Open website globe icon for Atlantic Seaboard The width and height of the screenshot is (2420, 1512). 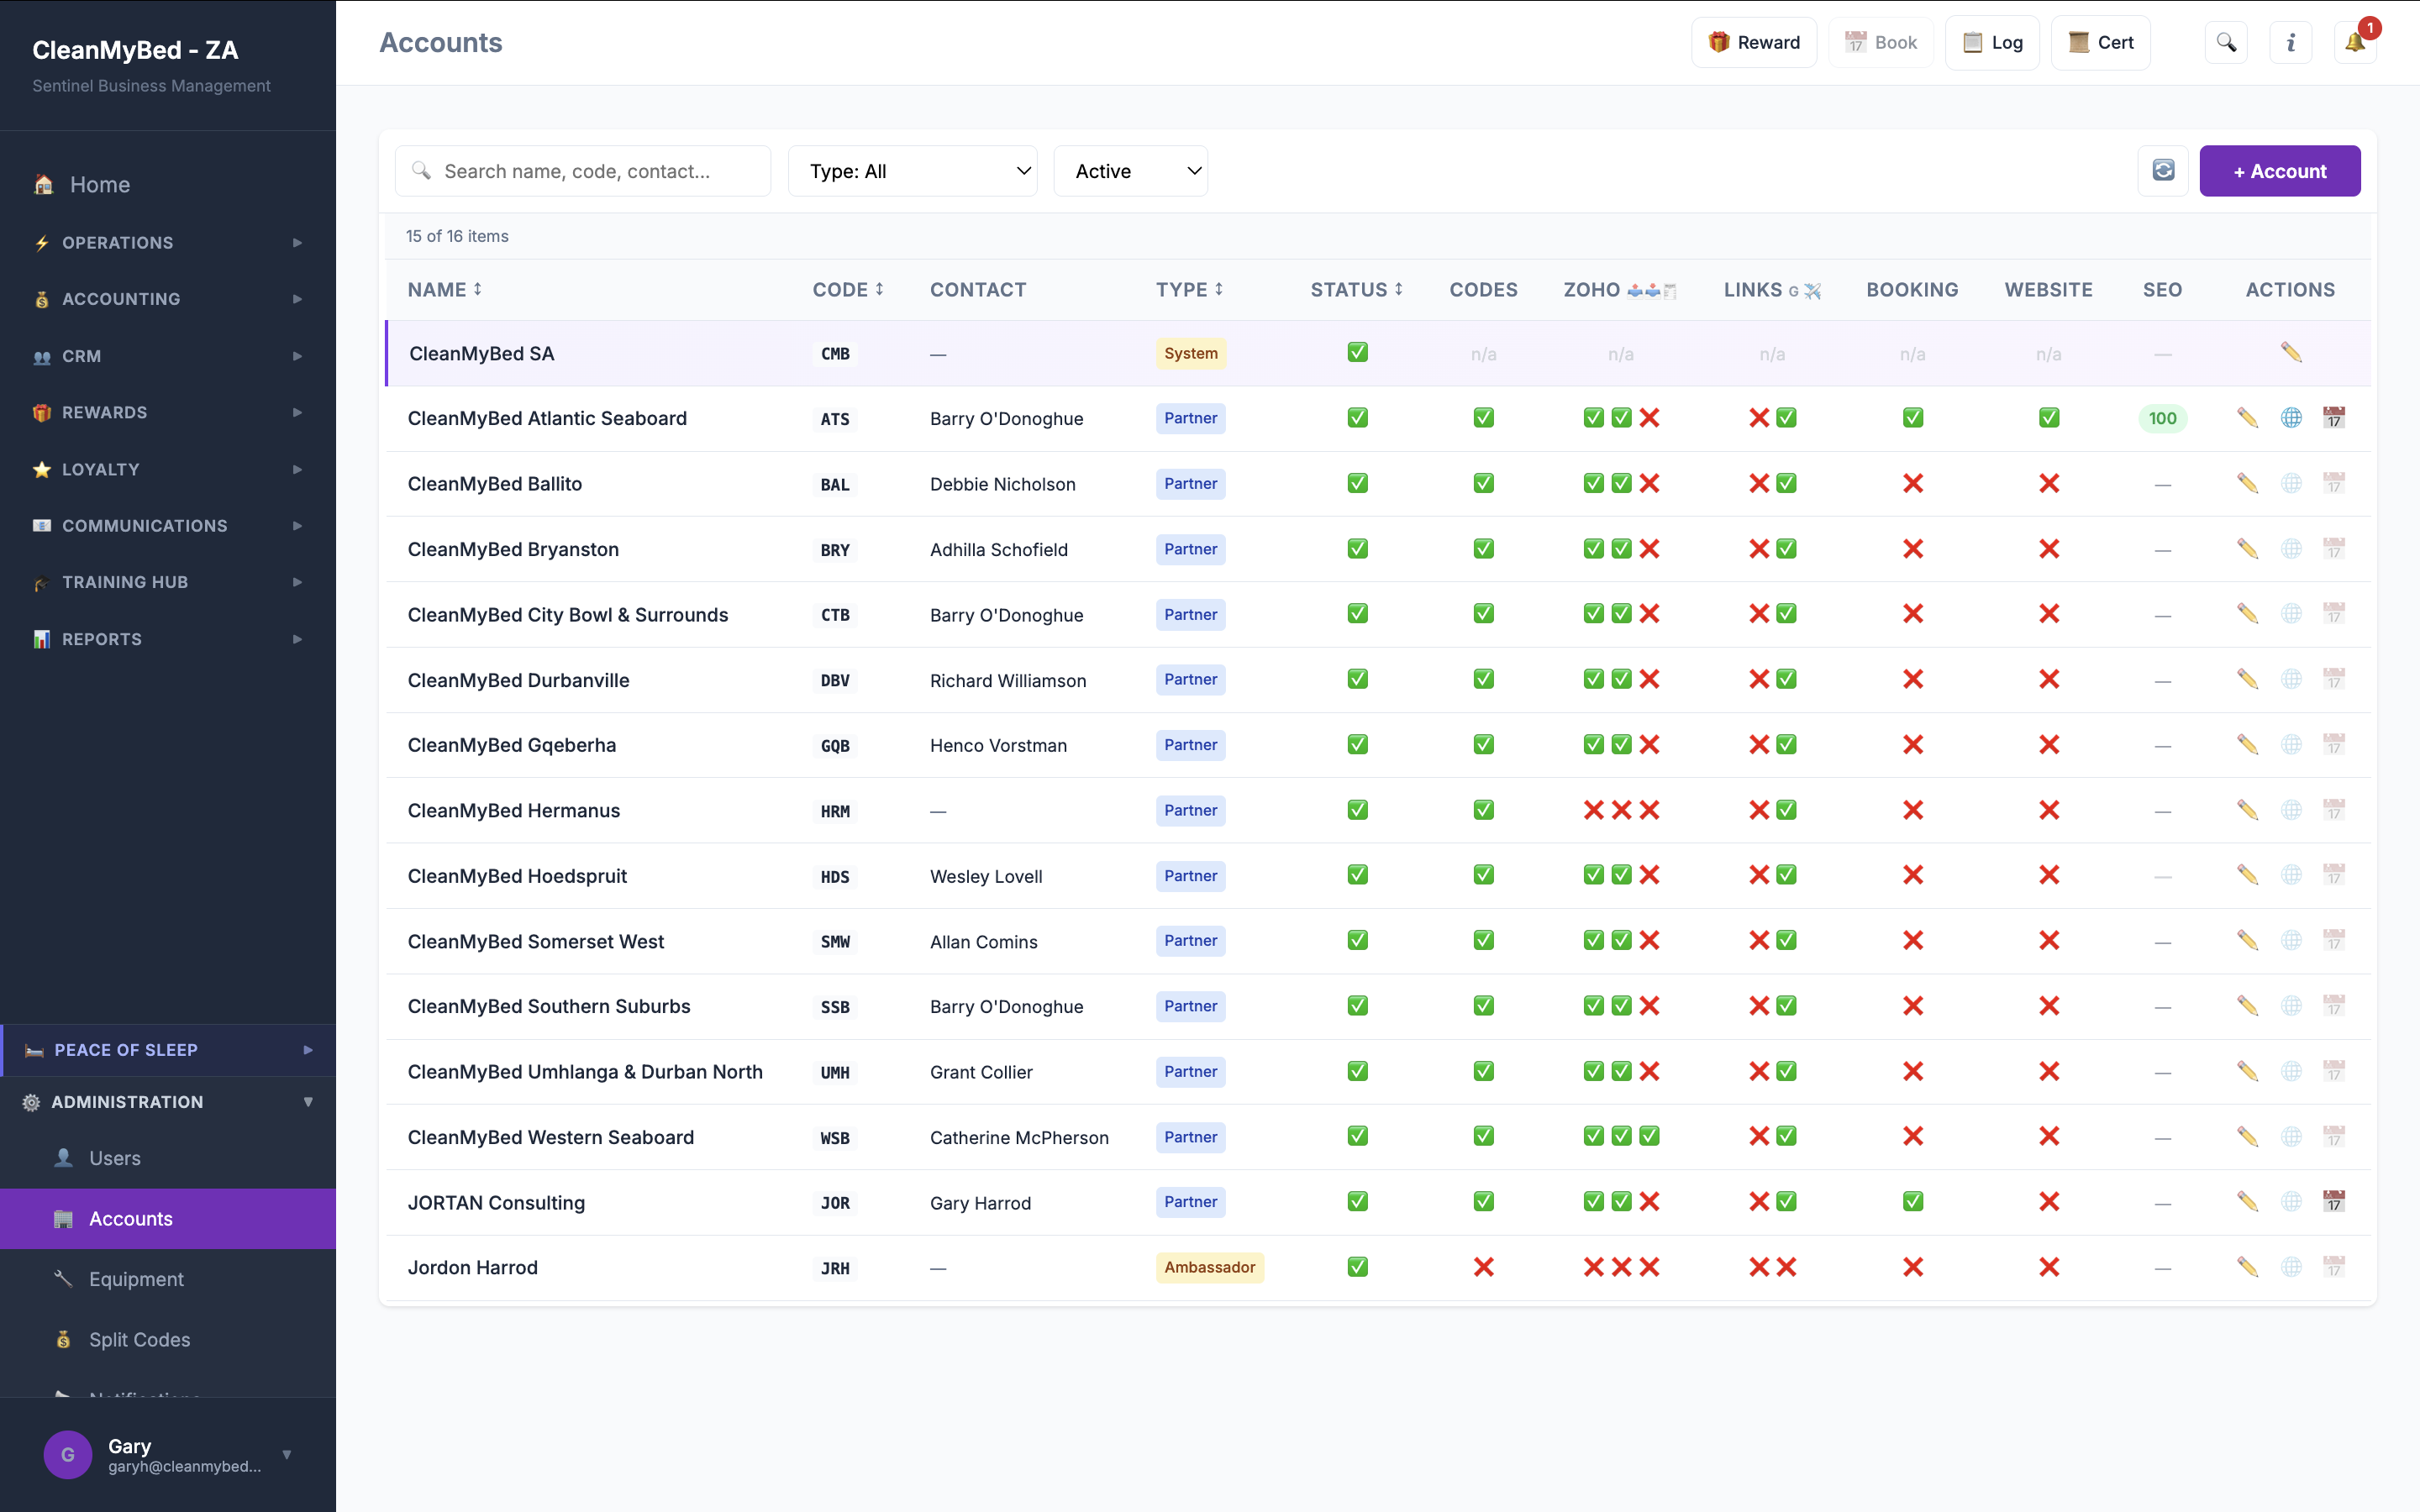2291,418
